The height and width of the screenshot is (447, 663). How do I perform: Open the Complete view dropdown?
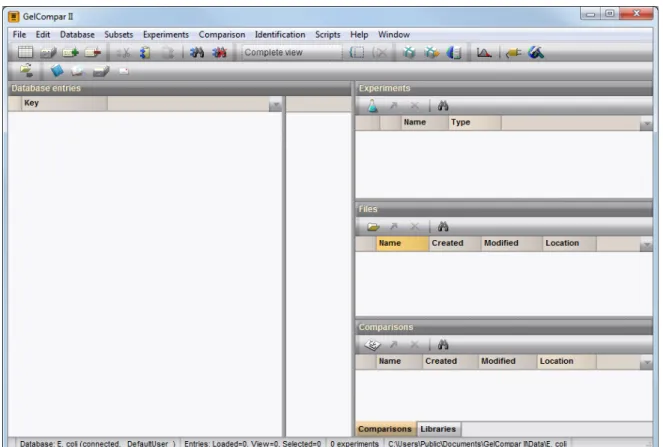(291, 52)
